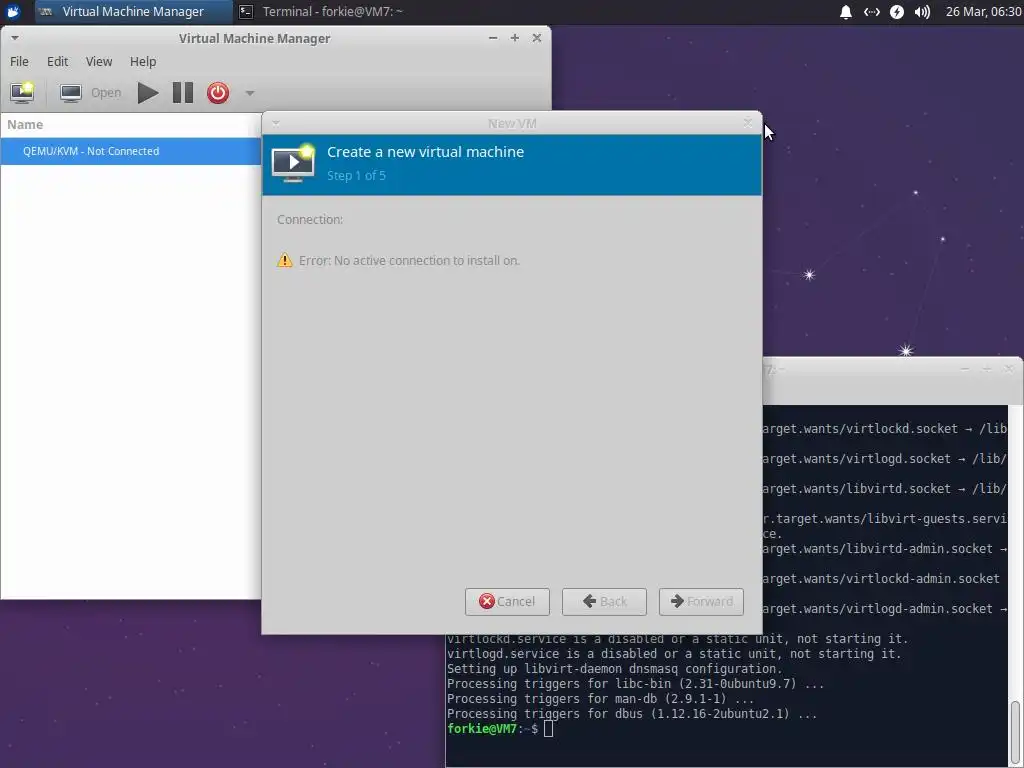Shut down the VM using red power icon

[218, 93]
